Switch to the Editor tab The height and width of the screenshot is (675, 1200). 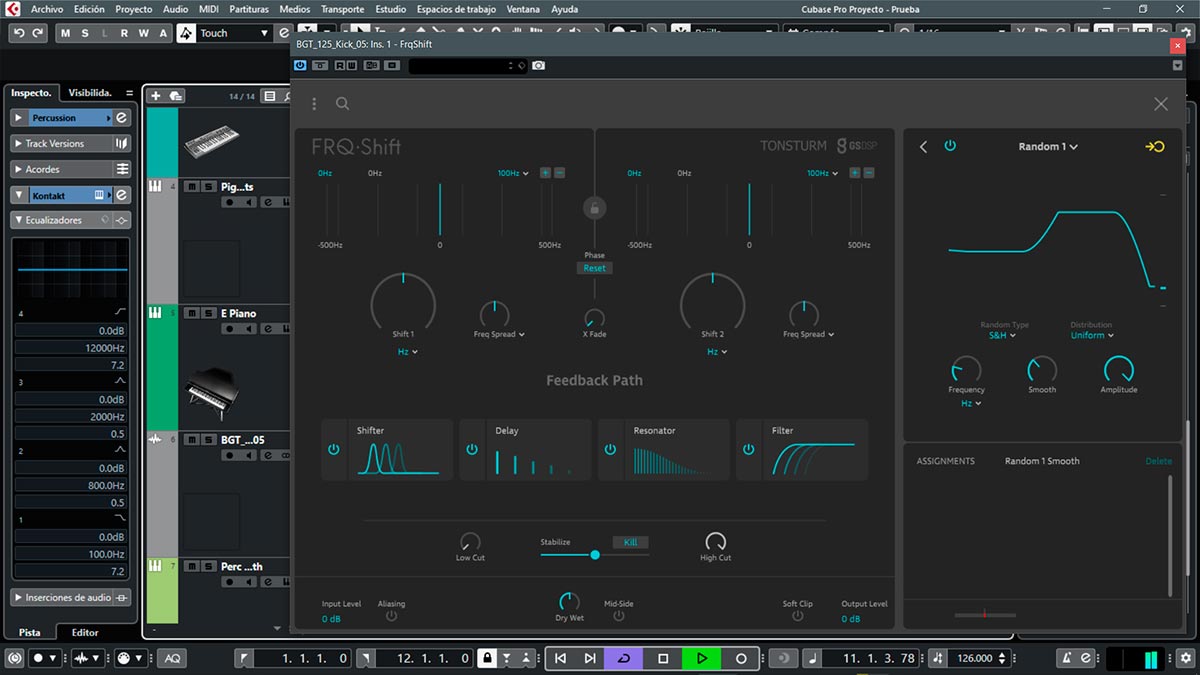(x=85, y=632)
